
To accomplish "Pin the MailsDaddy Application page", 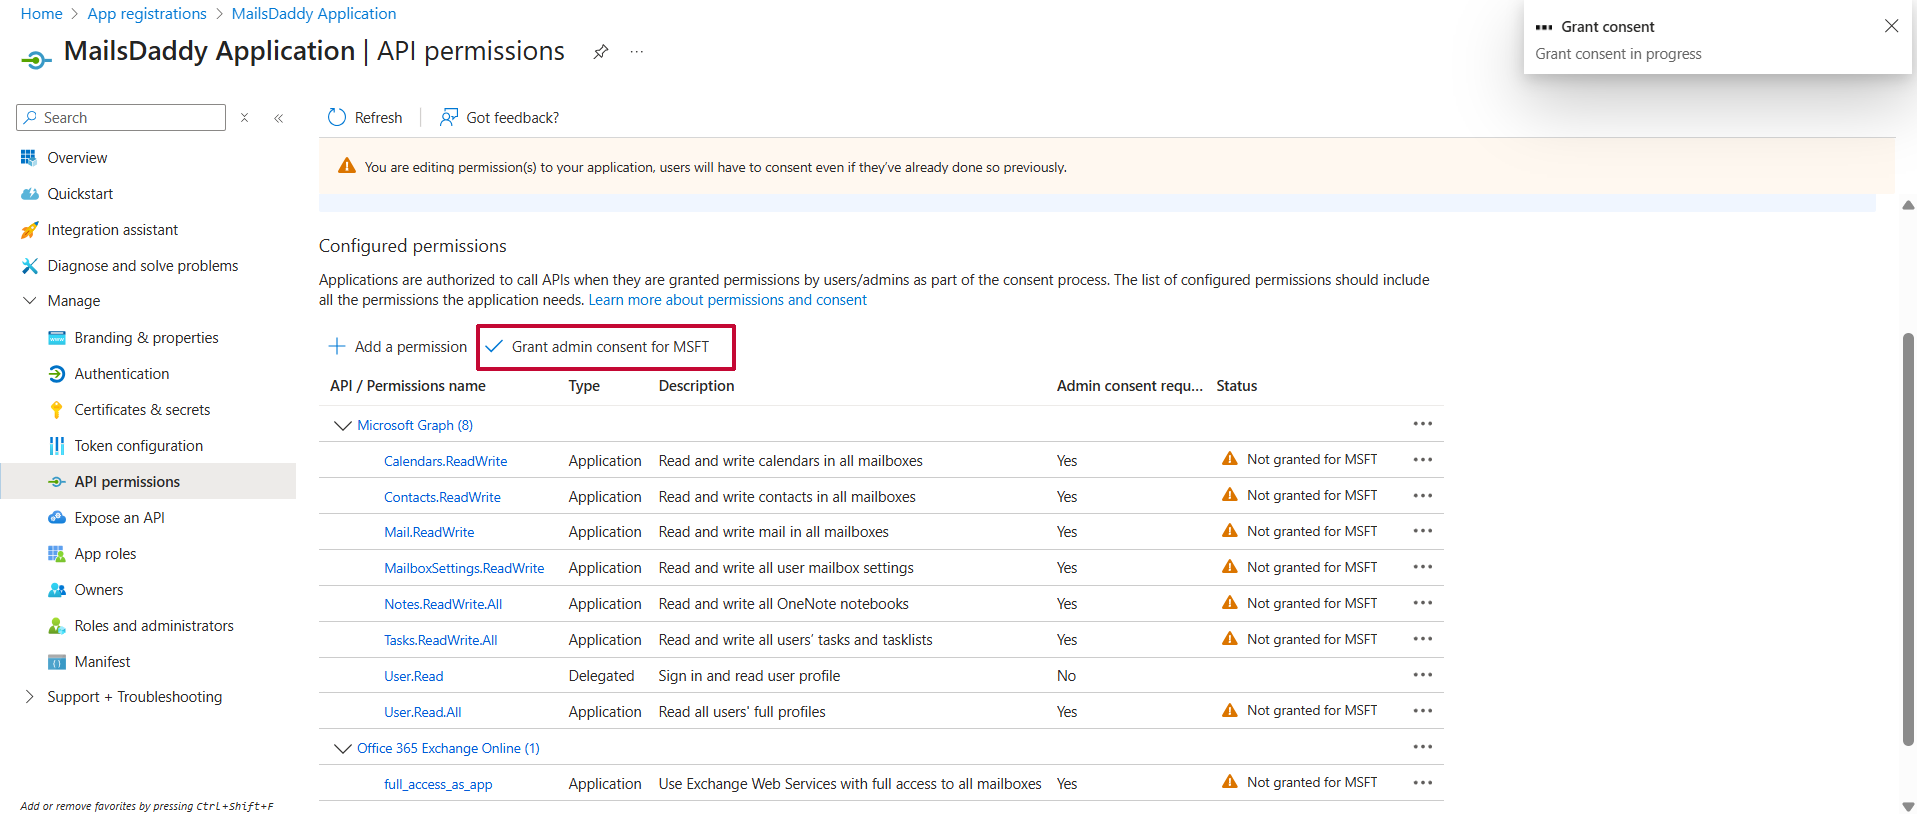I will point(601,52).
